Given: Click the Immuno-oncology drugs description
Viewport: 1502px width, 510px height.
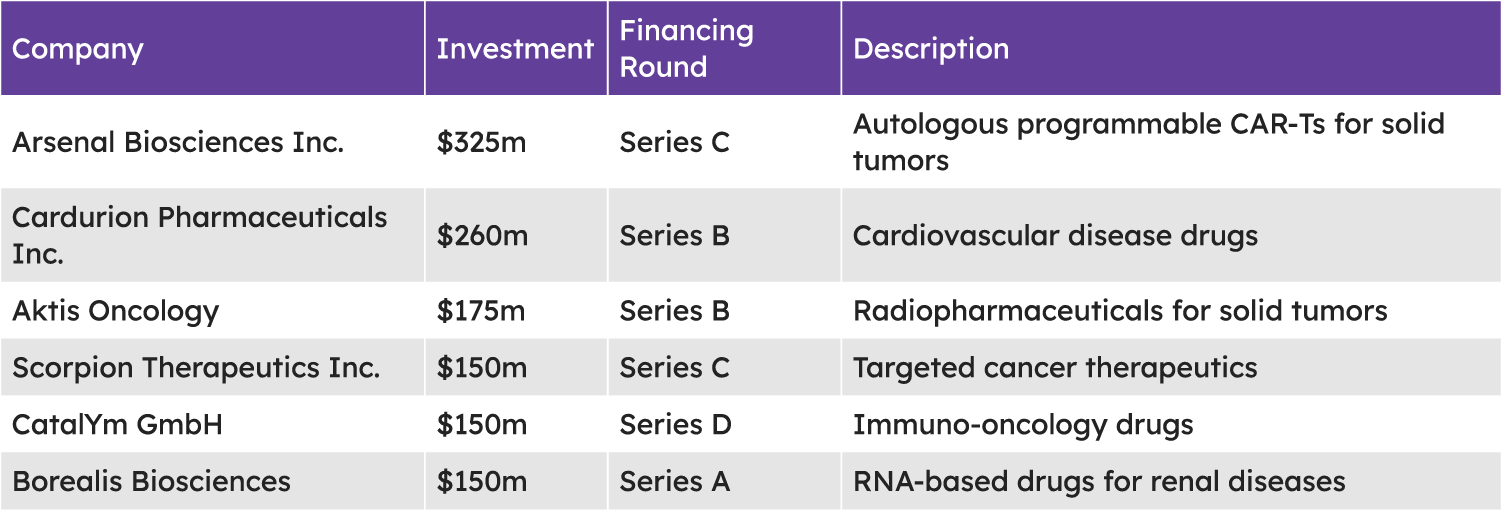Looking at the screenshot, I should [1022, 425].
